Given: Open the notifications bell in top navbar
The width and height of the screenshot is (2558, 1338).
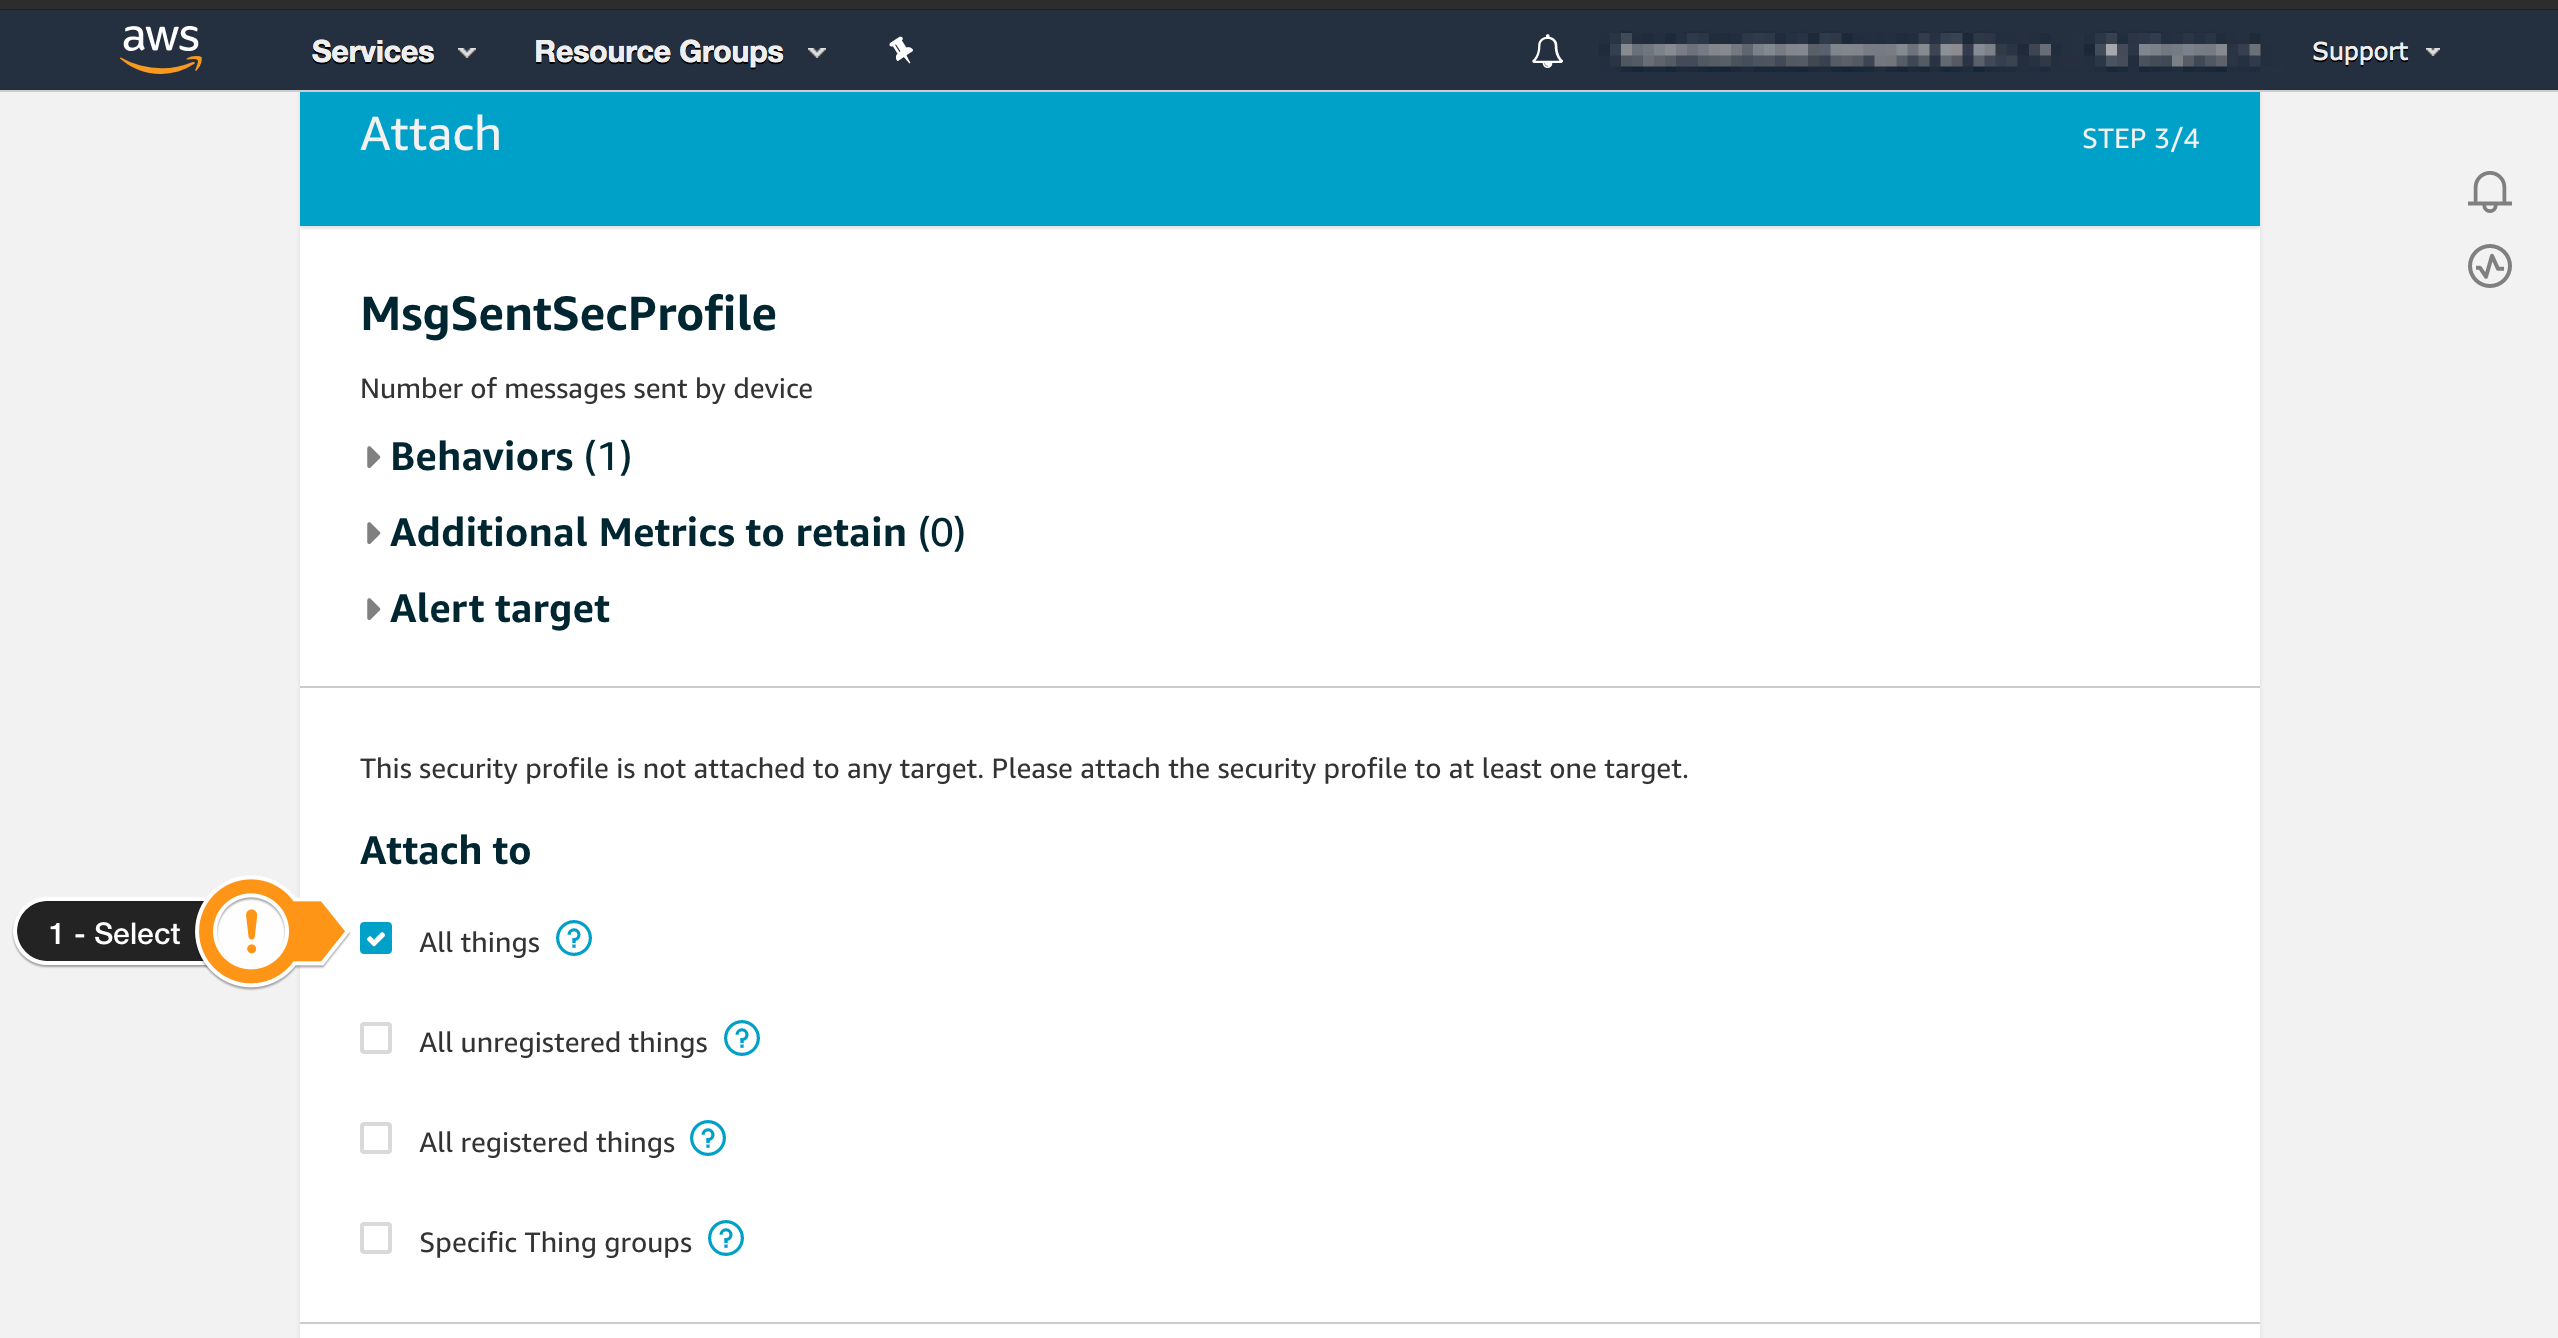Looking at the screenshot, I should [x=1547, y=51].
